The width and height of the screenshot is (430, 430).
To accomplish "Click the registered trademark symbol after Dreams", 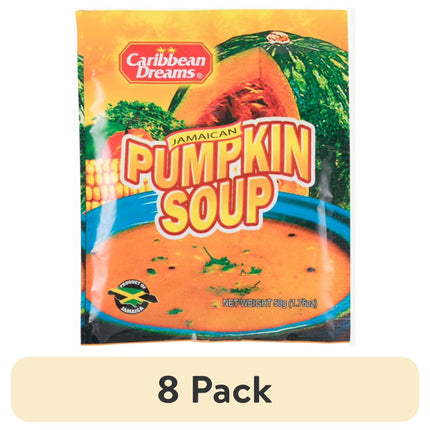I will (200, 76).
